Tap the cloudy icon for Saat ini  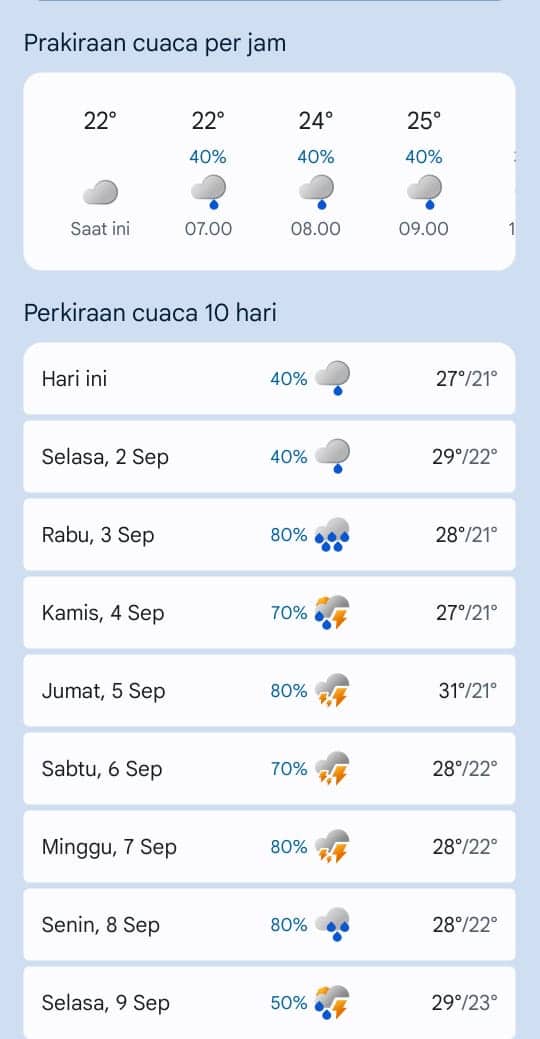100,192
